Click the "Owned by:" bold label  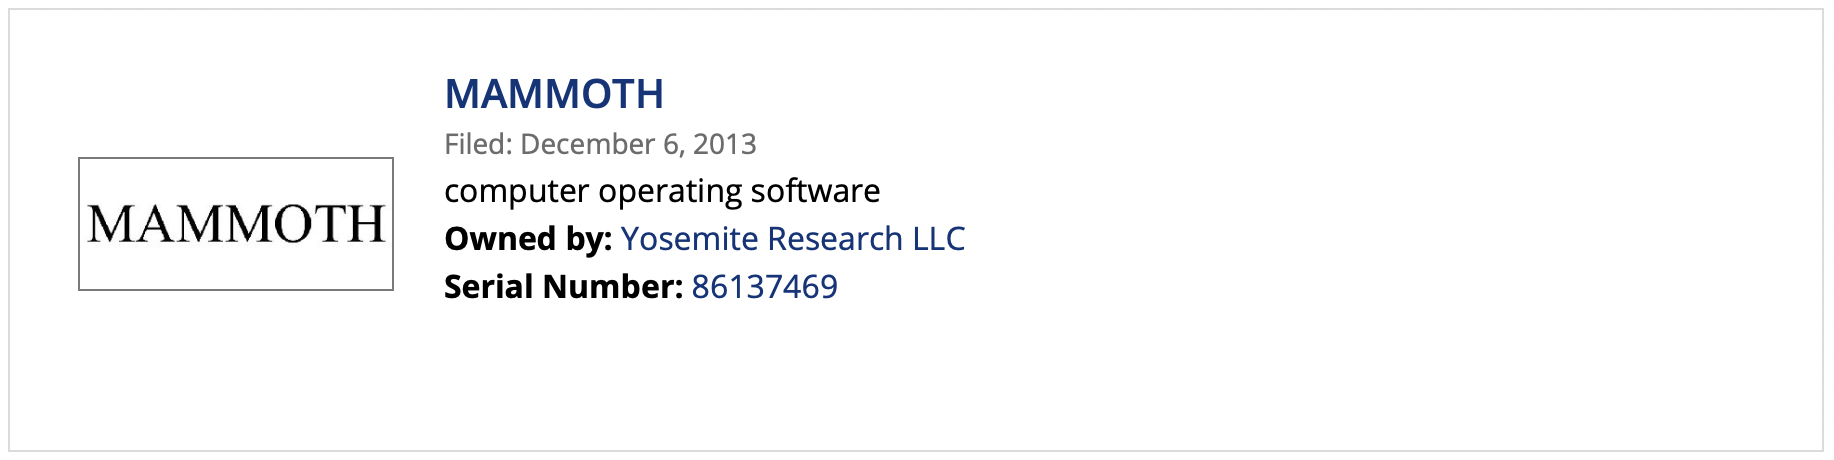(527, 239)
